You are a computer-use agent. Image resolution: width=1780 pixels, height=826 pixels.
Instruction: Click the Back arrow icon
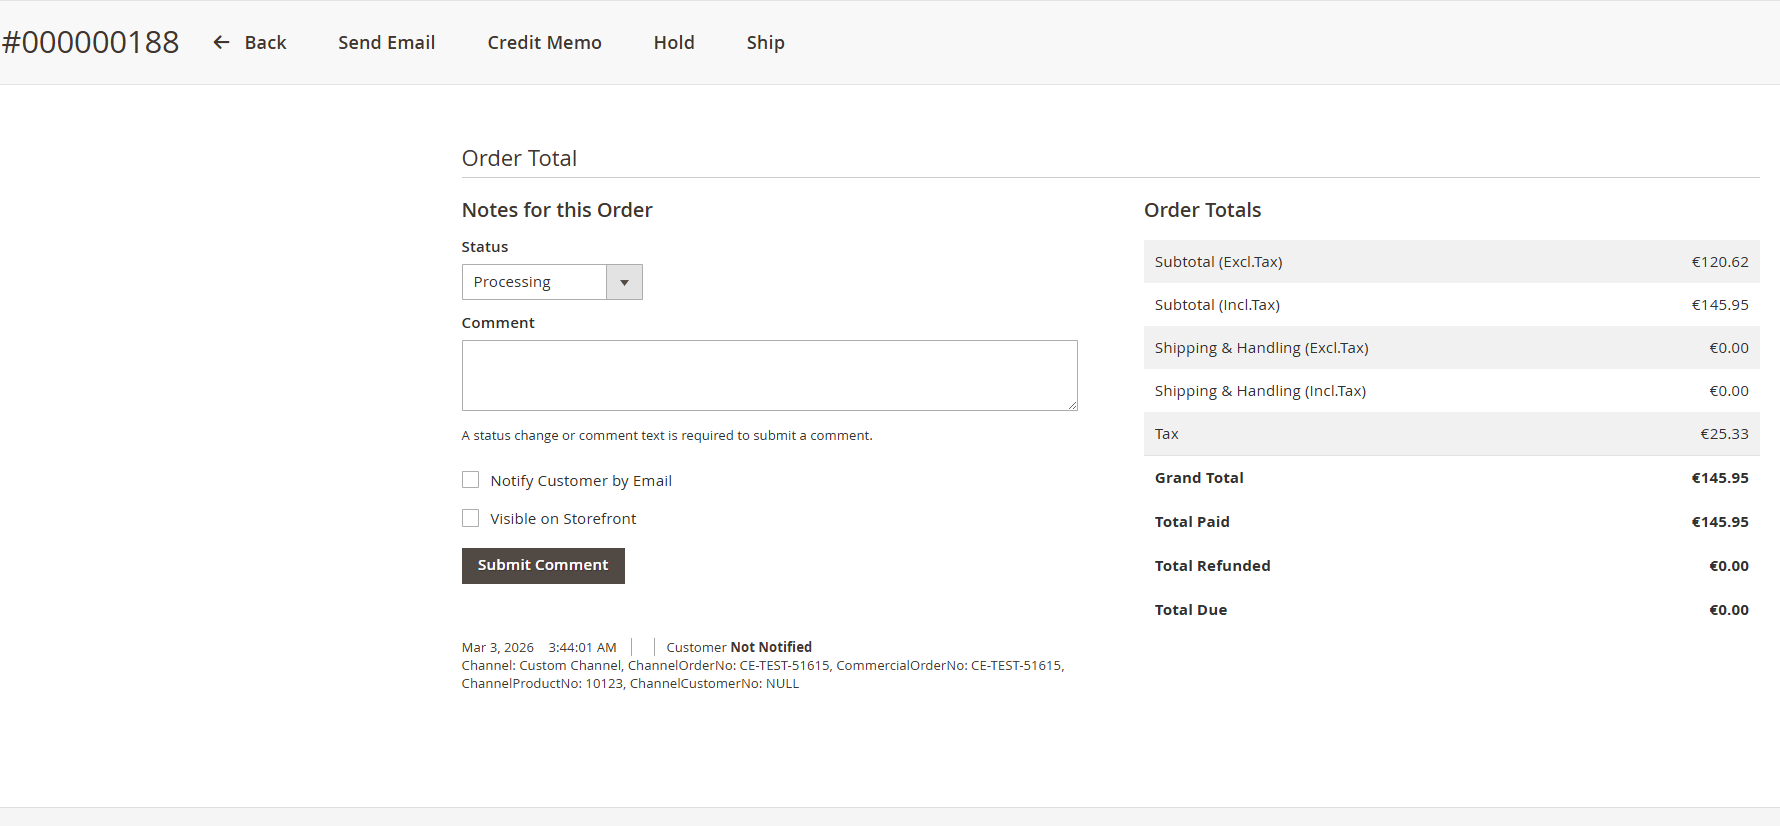point(222,42)
